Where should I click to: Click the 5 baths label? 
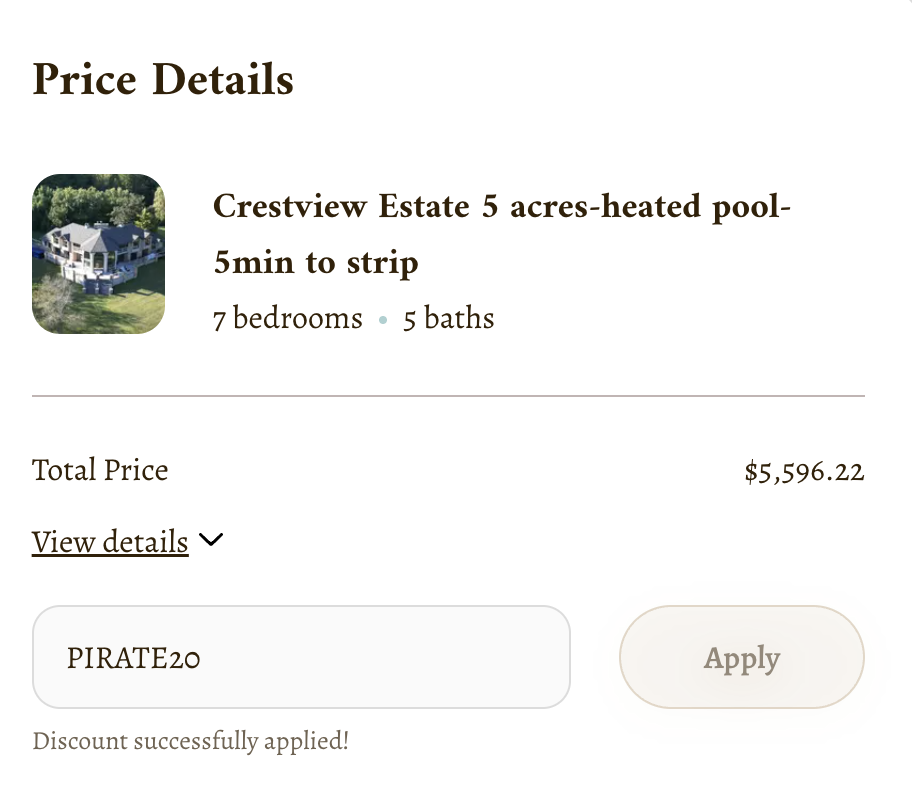[449, 319]
